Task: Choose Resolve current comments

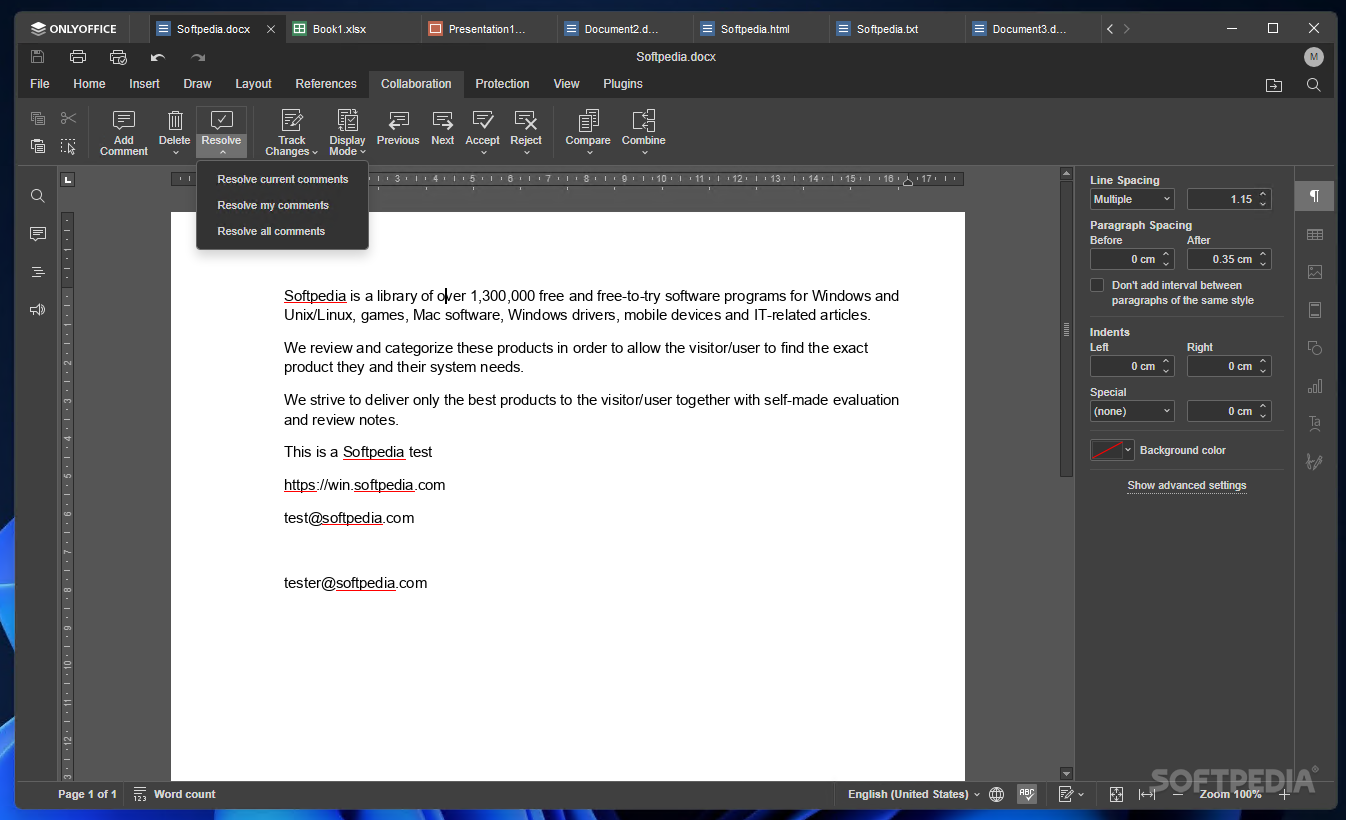Action: 283,179
